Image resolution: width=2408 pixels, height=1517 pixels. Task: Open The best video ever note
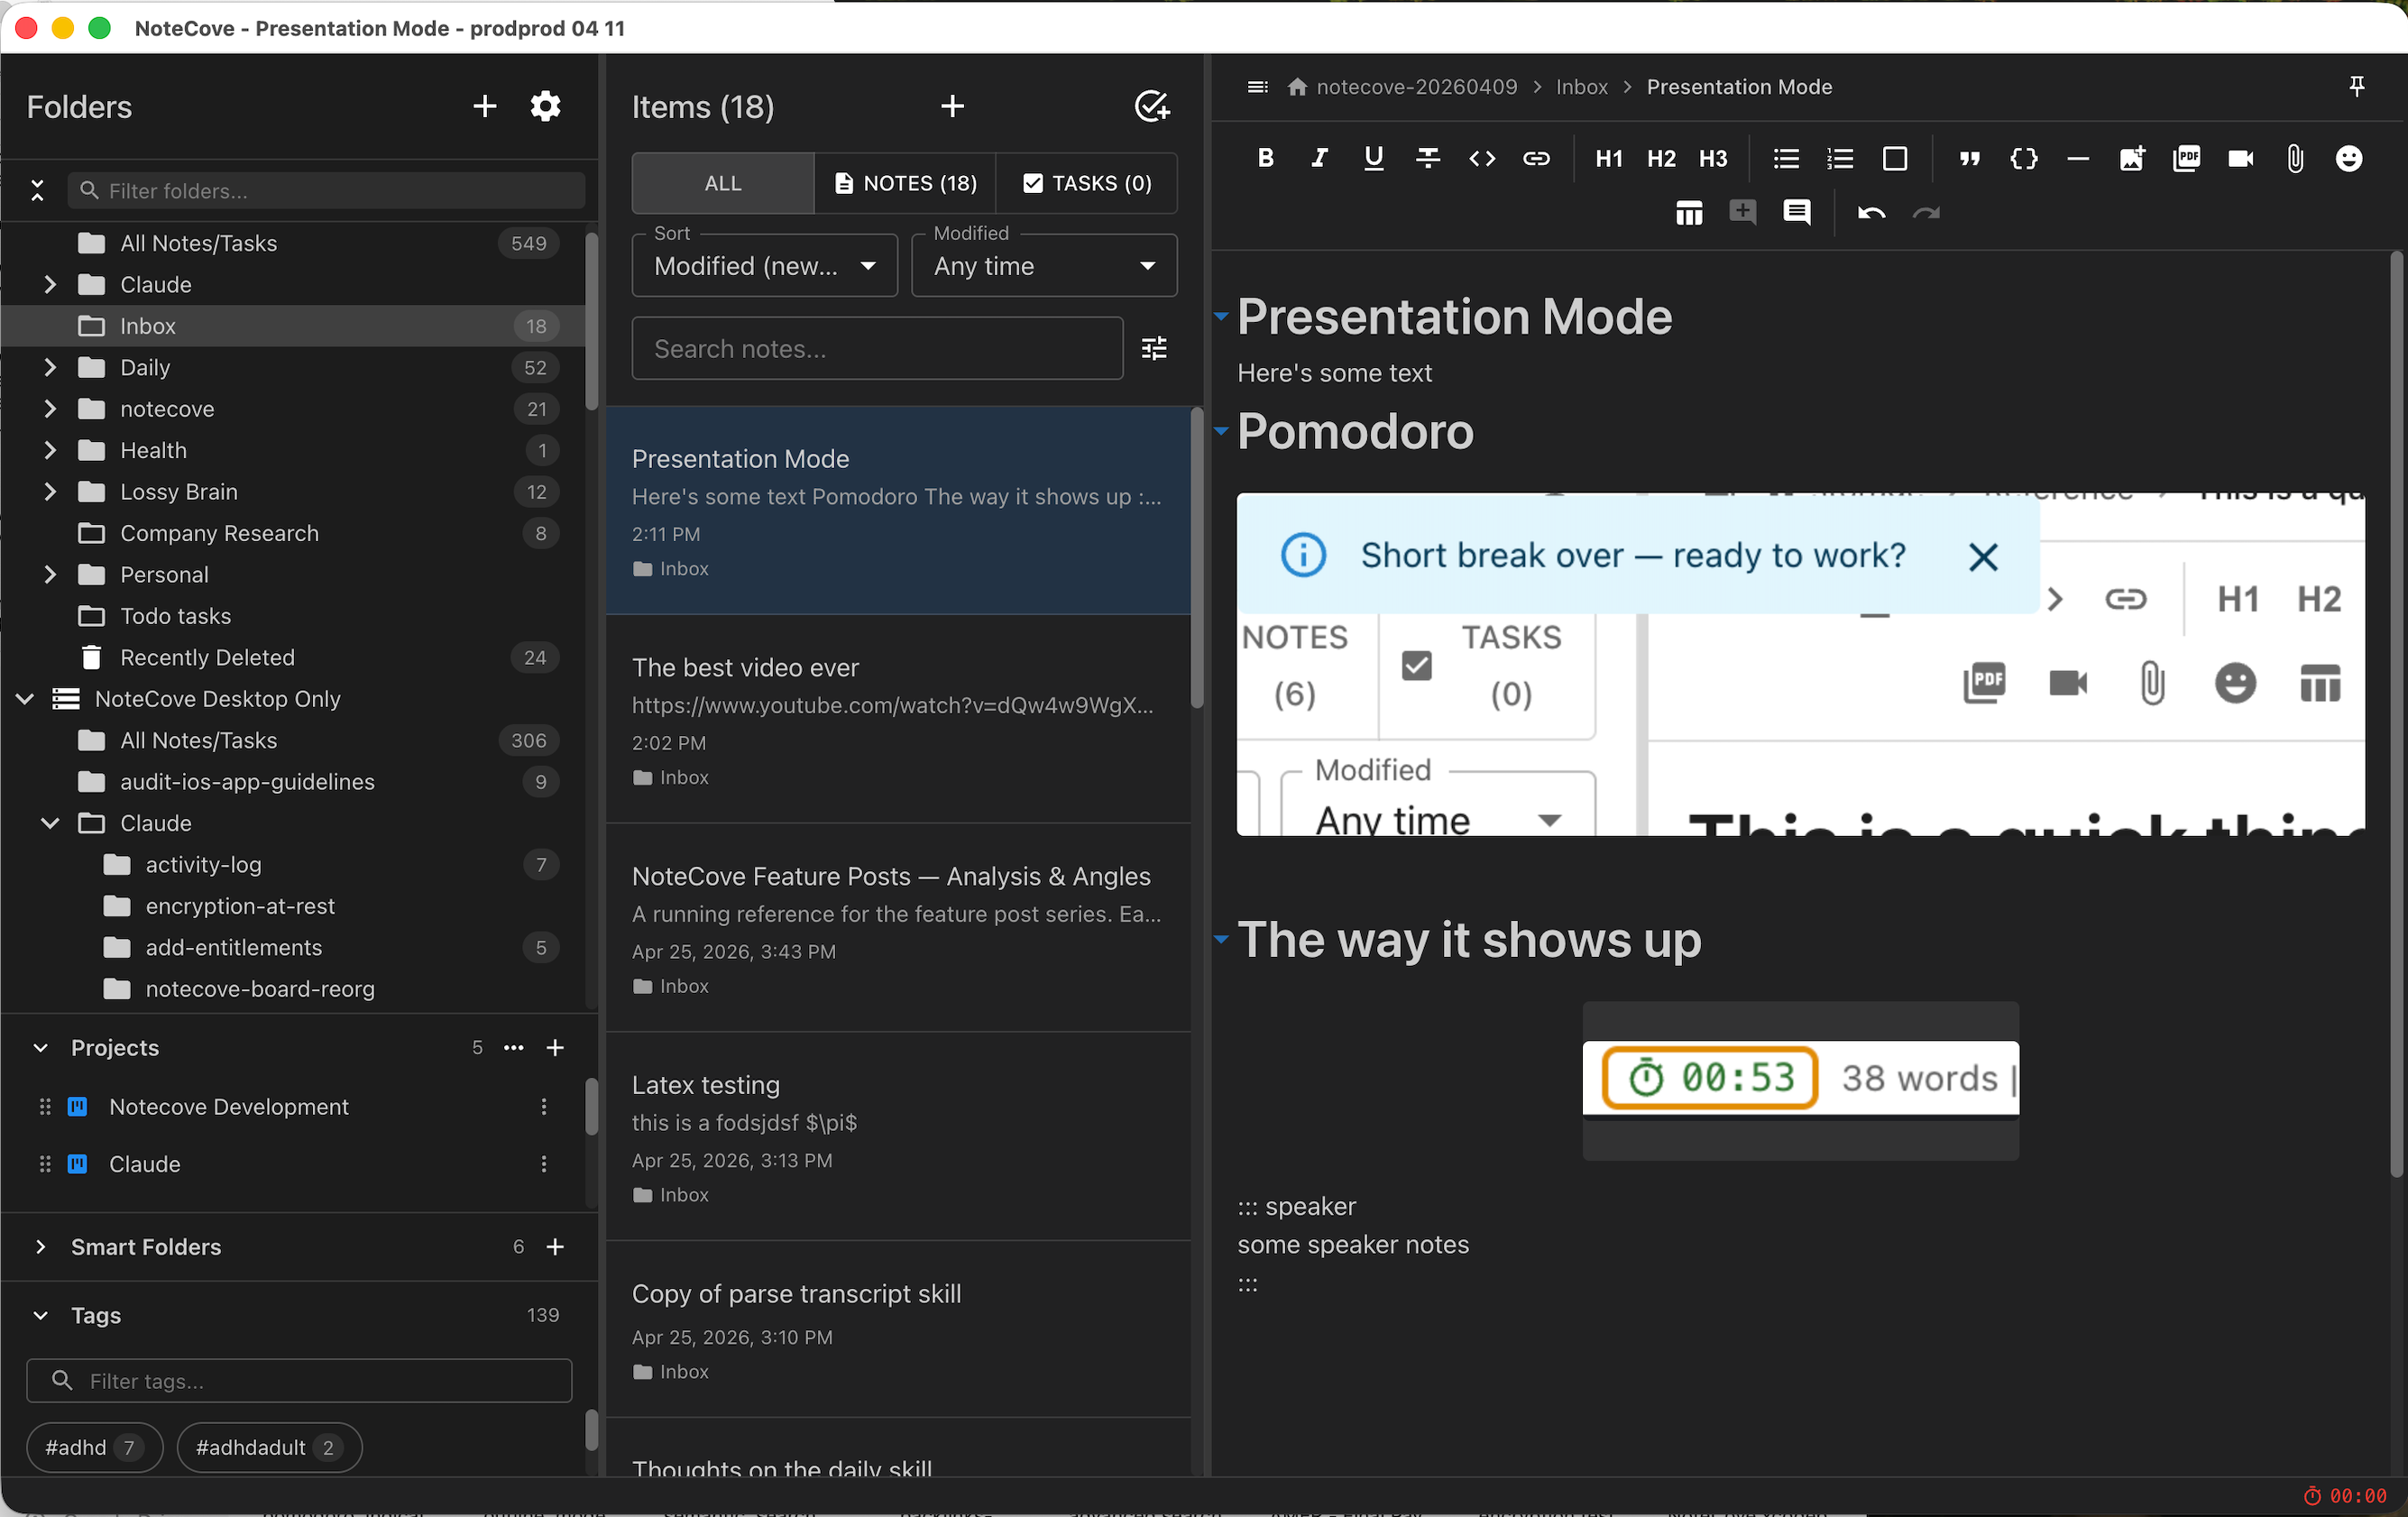[x=898, y=719]
